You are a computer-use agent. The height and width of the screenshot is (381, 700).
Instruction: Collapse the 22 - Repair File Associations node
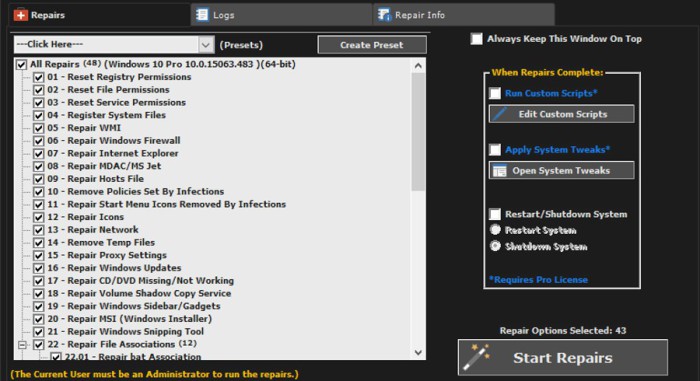[22, 345]
